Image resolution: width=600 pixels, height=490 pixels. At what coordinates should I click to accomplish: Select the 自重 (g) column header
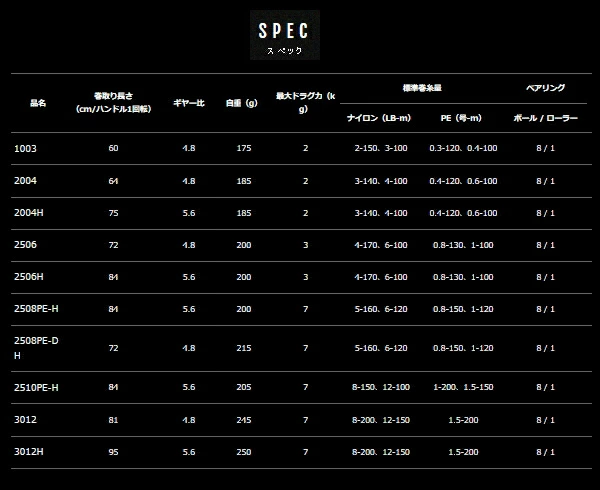[x=242, y=102]
